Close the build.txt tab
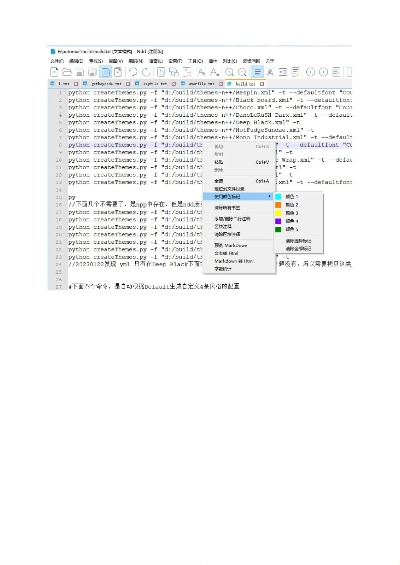Viewport: 400px width, 565px height. pos(262,84)
